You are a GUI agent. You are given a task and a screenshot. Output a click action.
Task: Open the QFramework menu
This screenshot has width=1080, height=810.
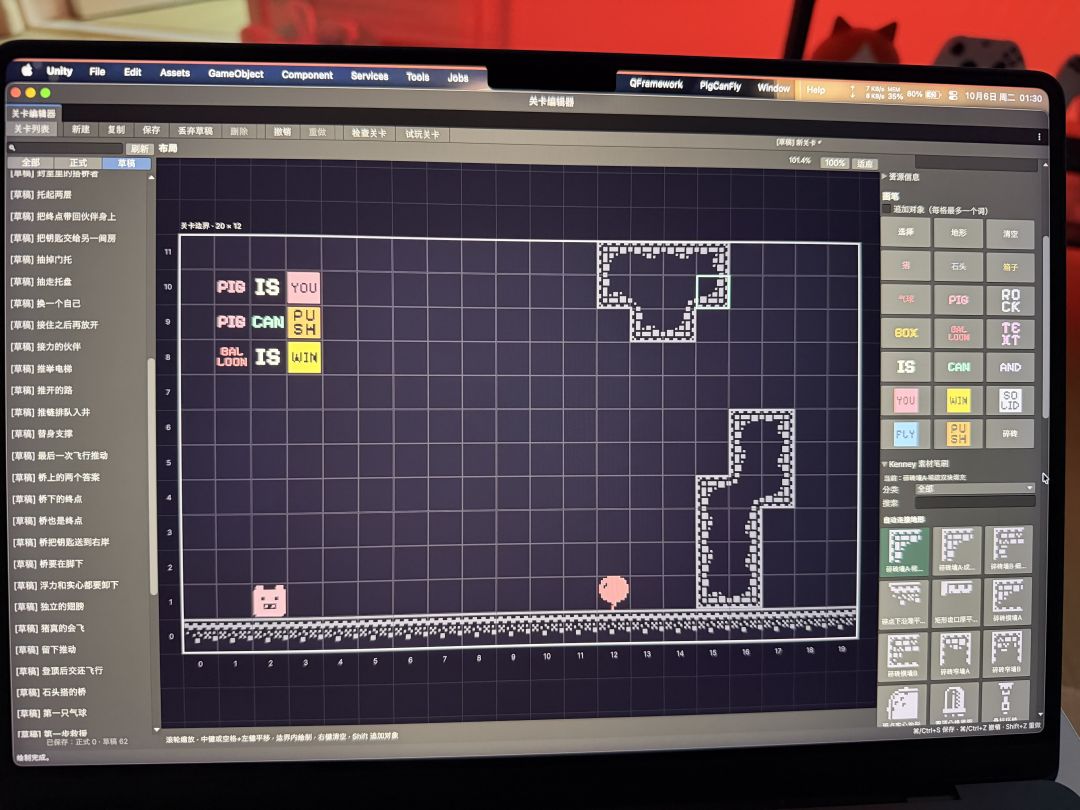pyautogui.click(x=656, y=84)
